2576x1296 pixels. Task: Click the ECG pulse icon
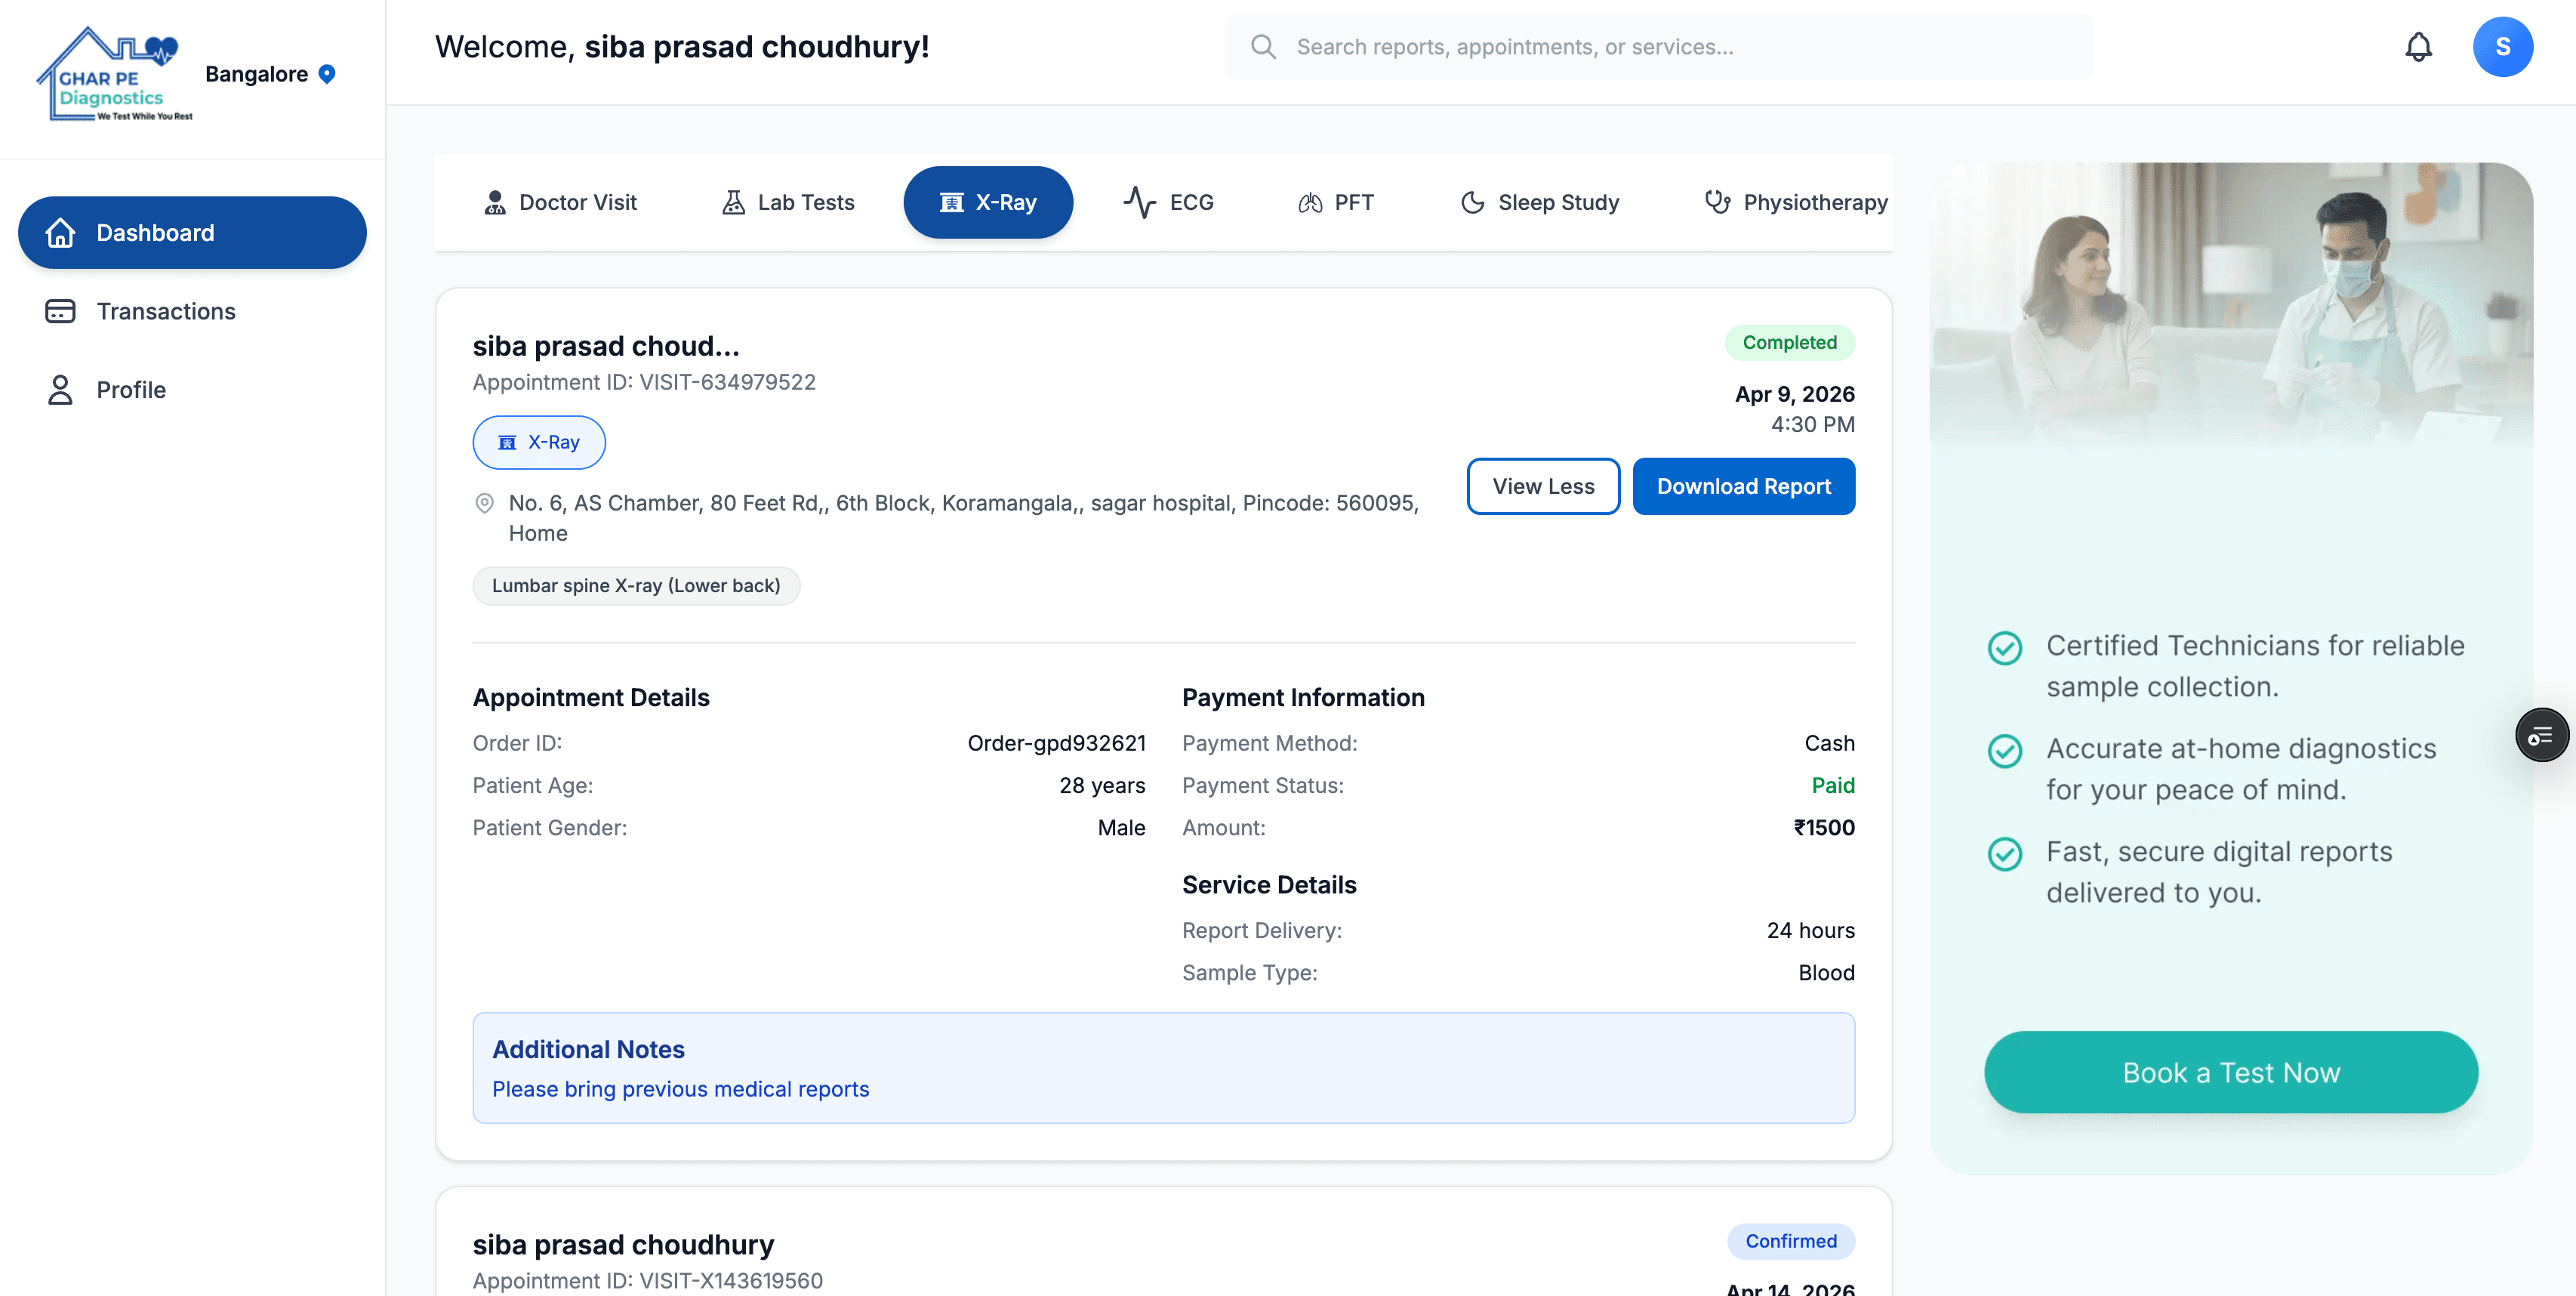[1139, 203]
